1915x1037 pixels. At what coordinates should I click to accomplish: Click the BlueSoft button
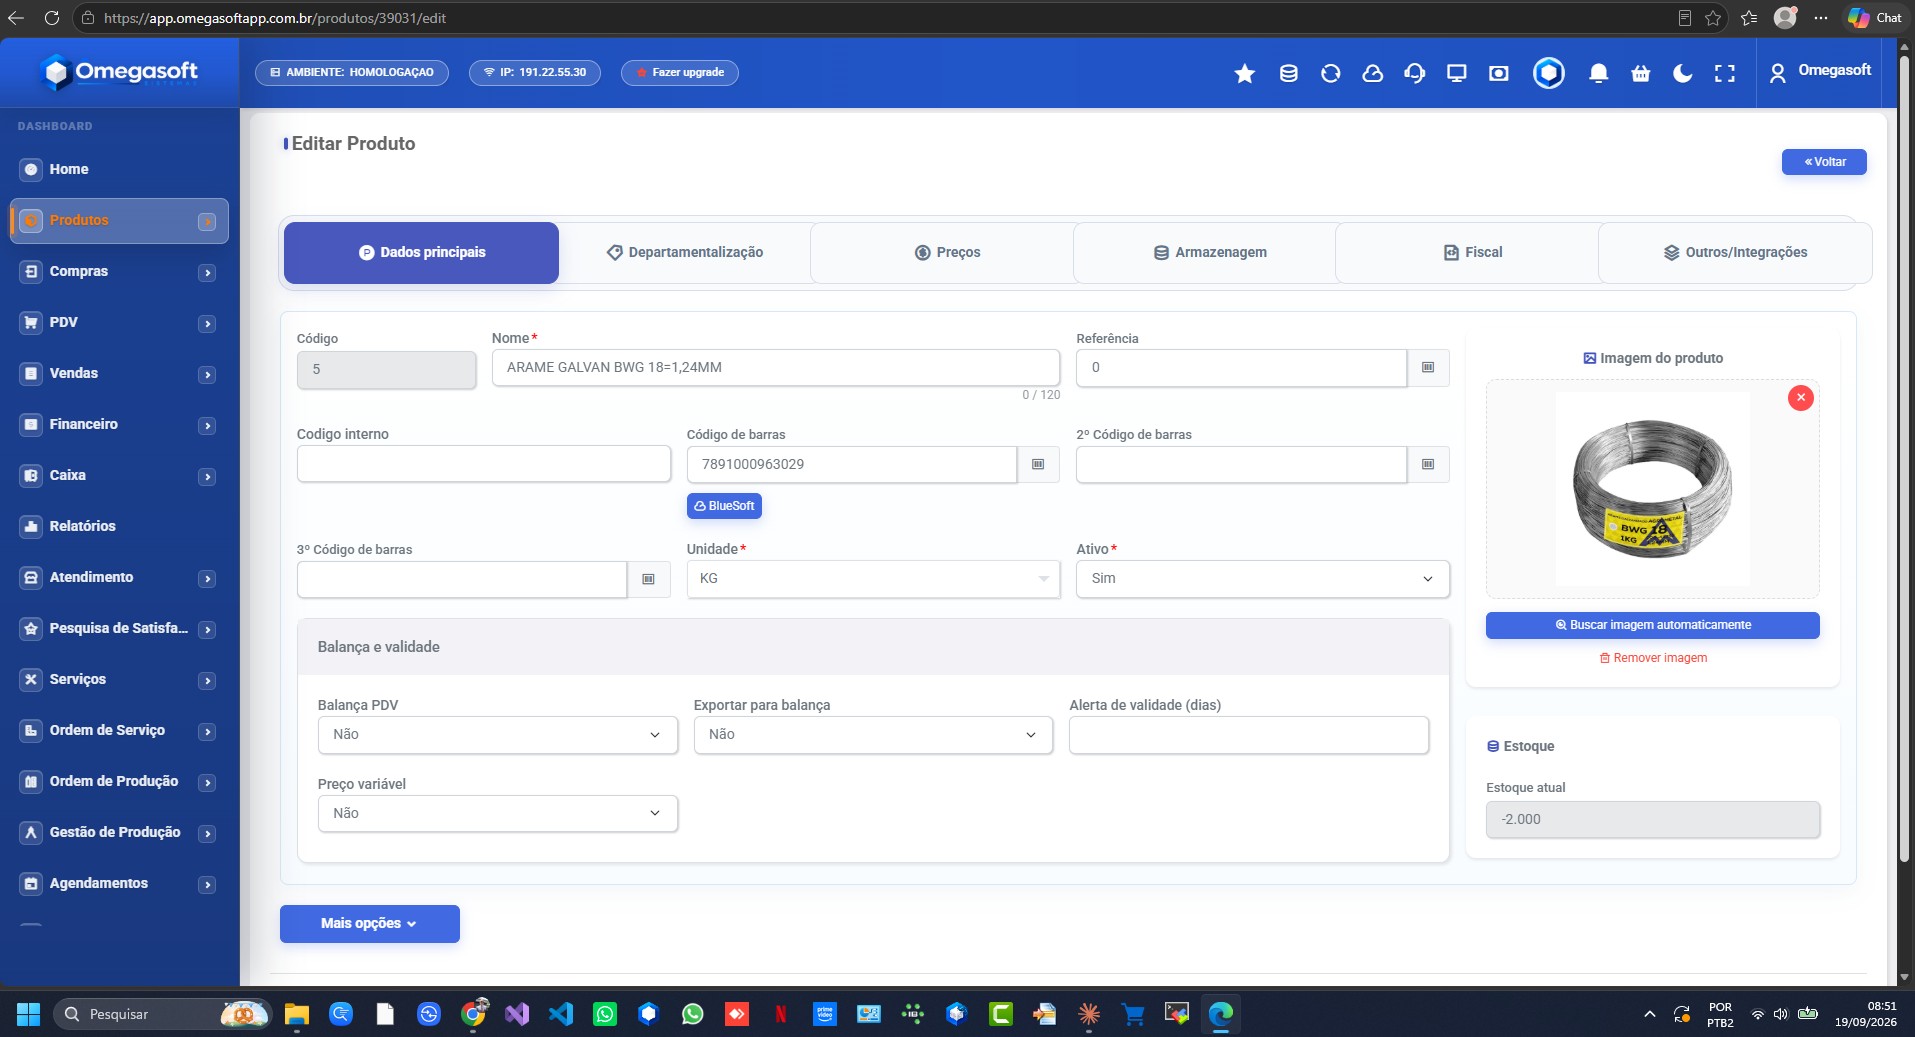[x=724, y=506]
